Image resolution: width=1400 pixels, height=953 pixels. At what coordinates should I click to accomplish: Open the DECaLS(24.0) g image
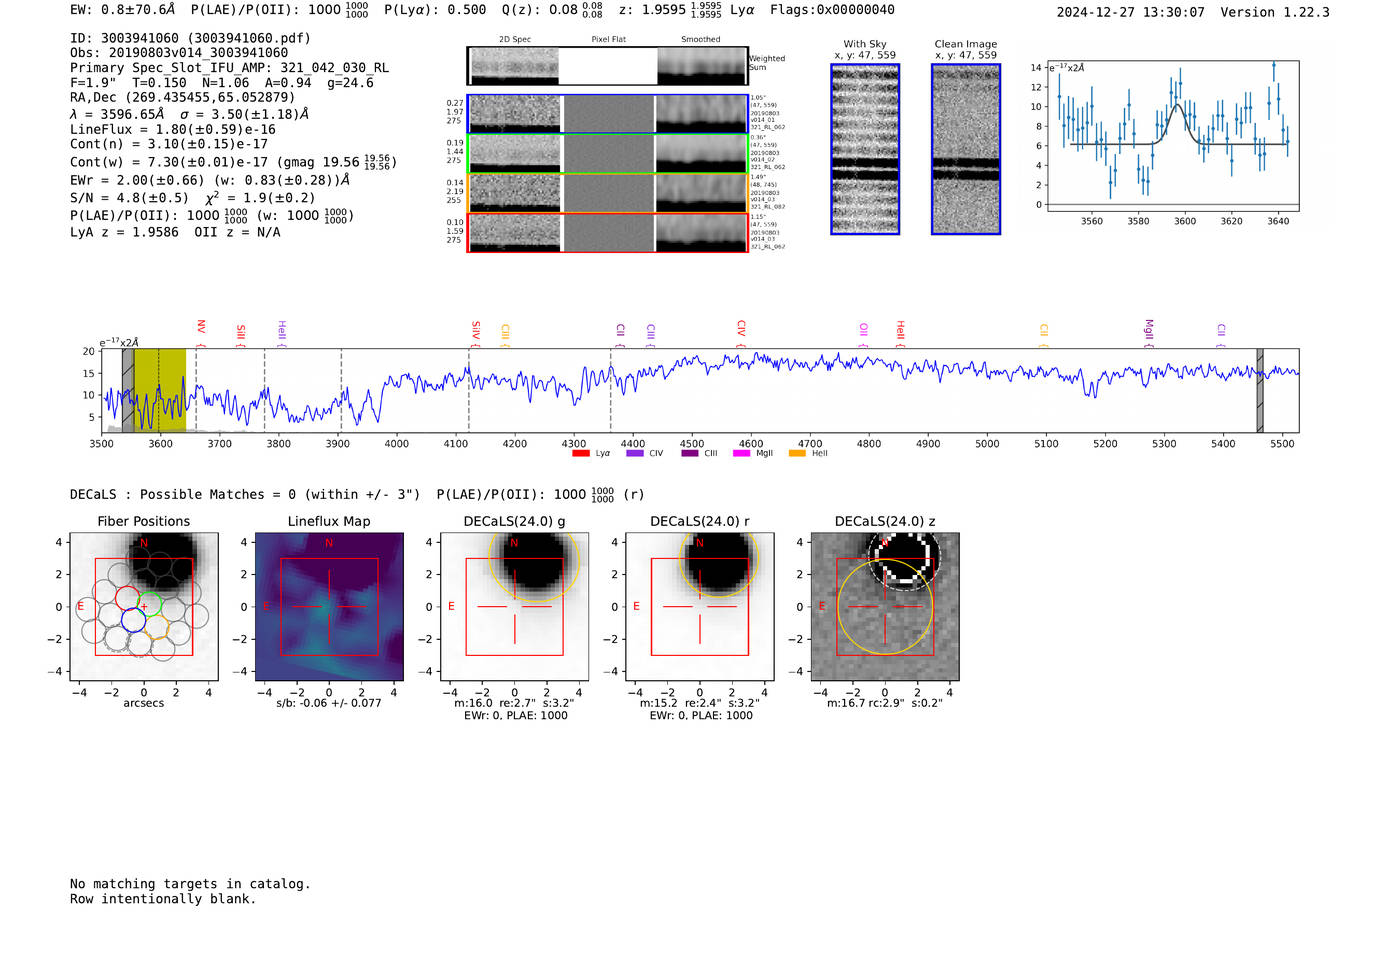tap(515, 607)
